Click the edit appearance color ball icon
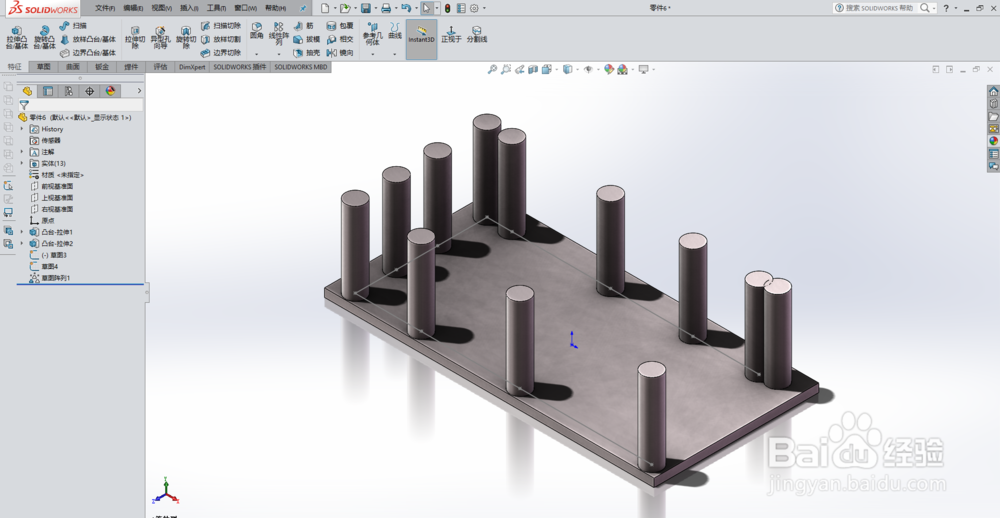The image size is (1000, 518). (x=608, y=69)
